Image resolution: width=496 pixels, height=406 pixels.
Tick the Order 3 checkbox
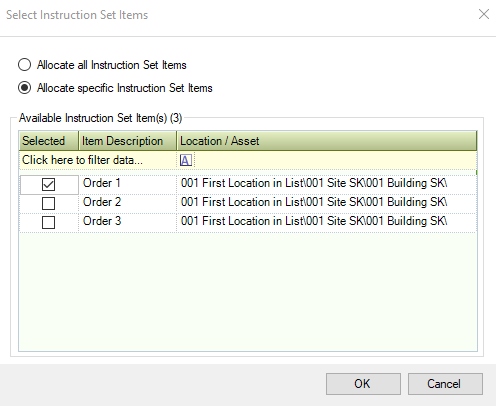click(48, 222)
